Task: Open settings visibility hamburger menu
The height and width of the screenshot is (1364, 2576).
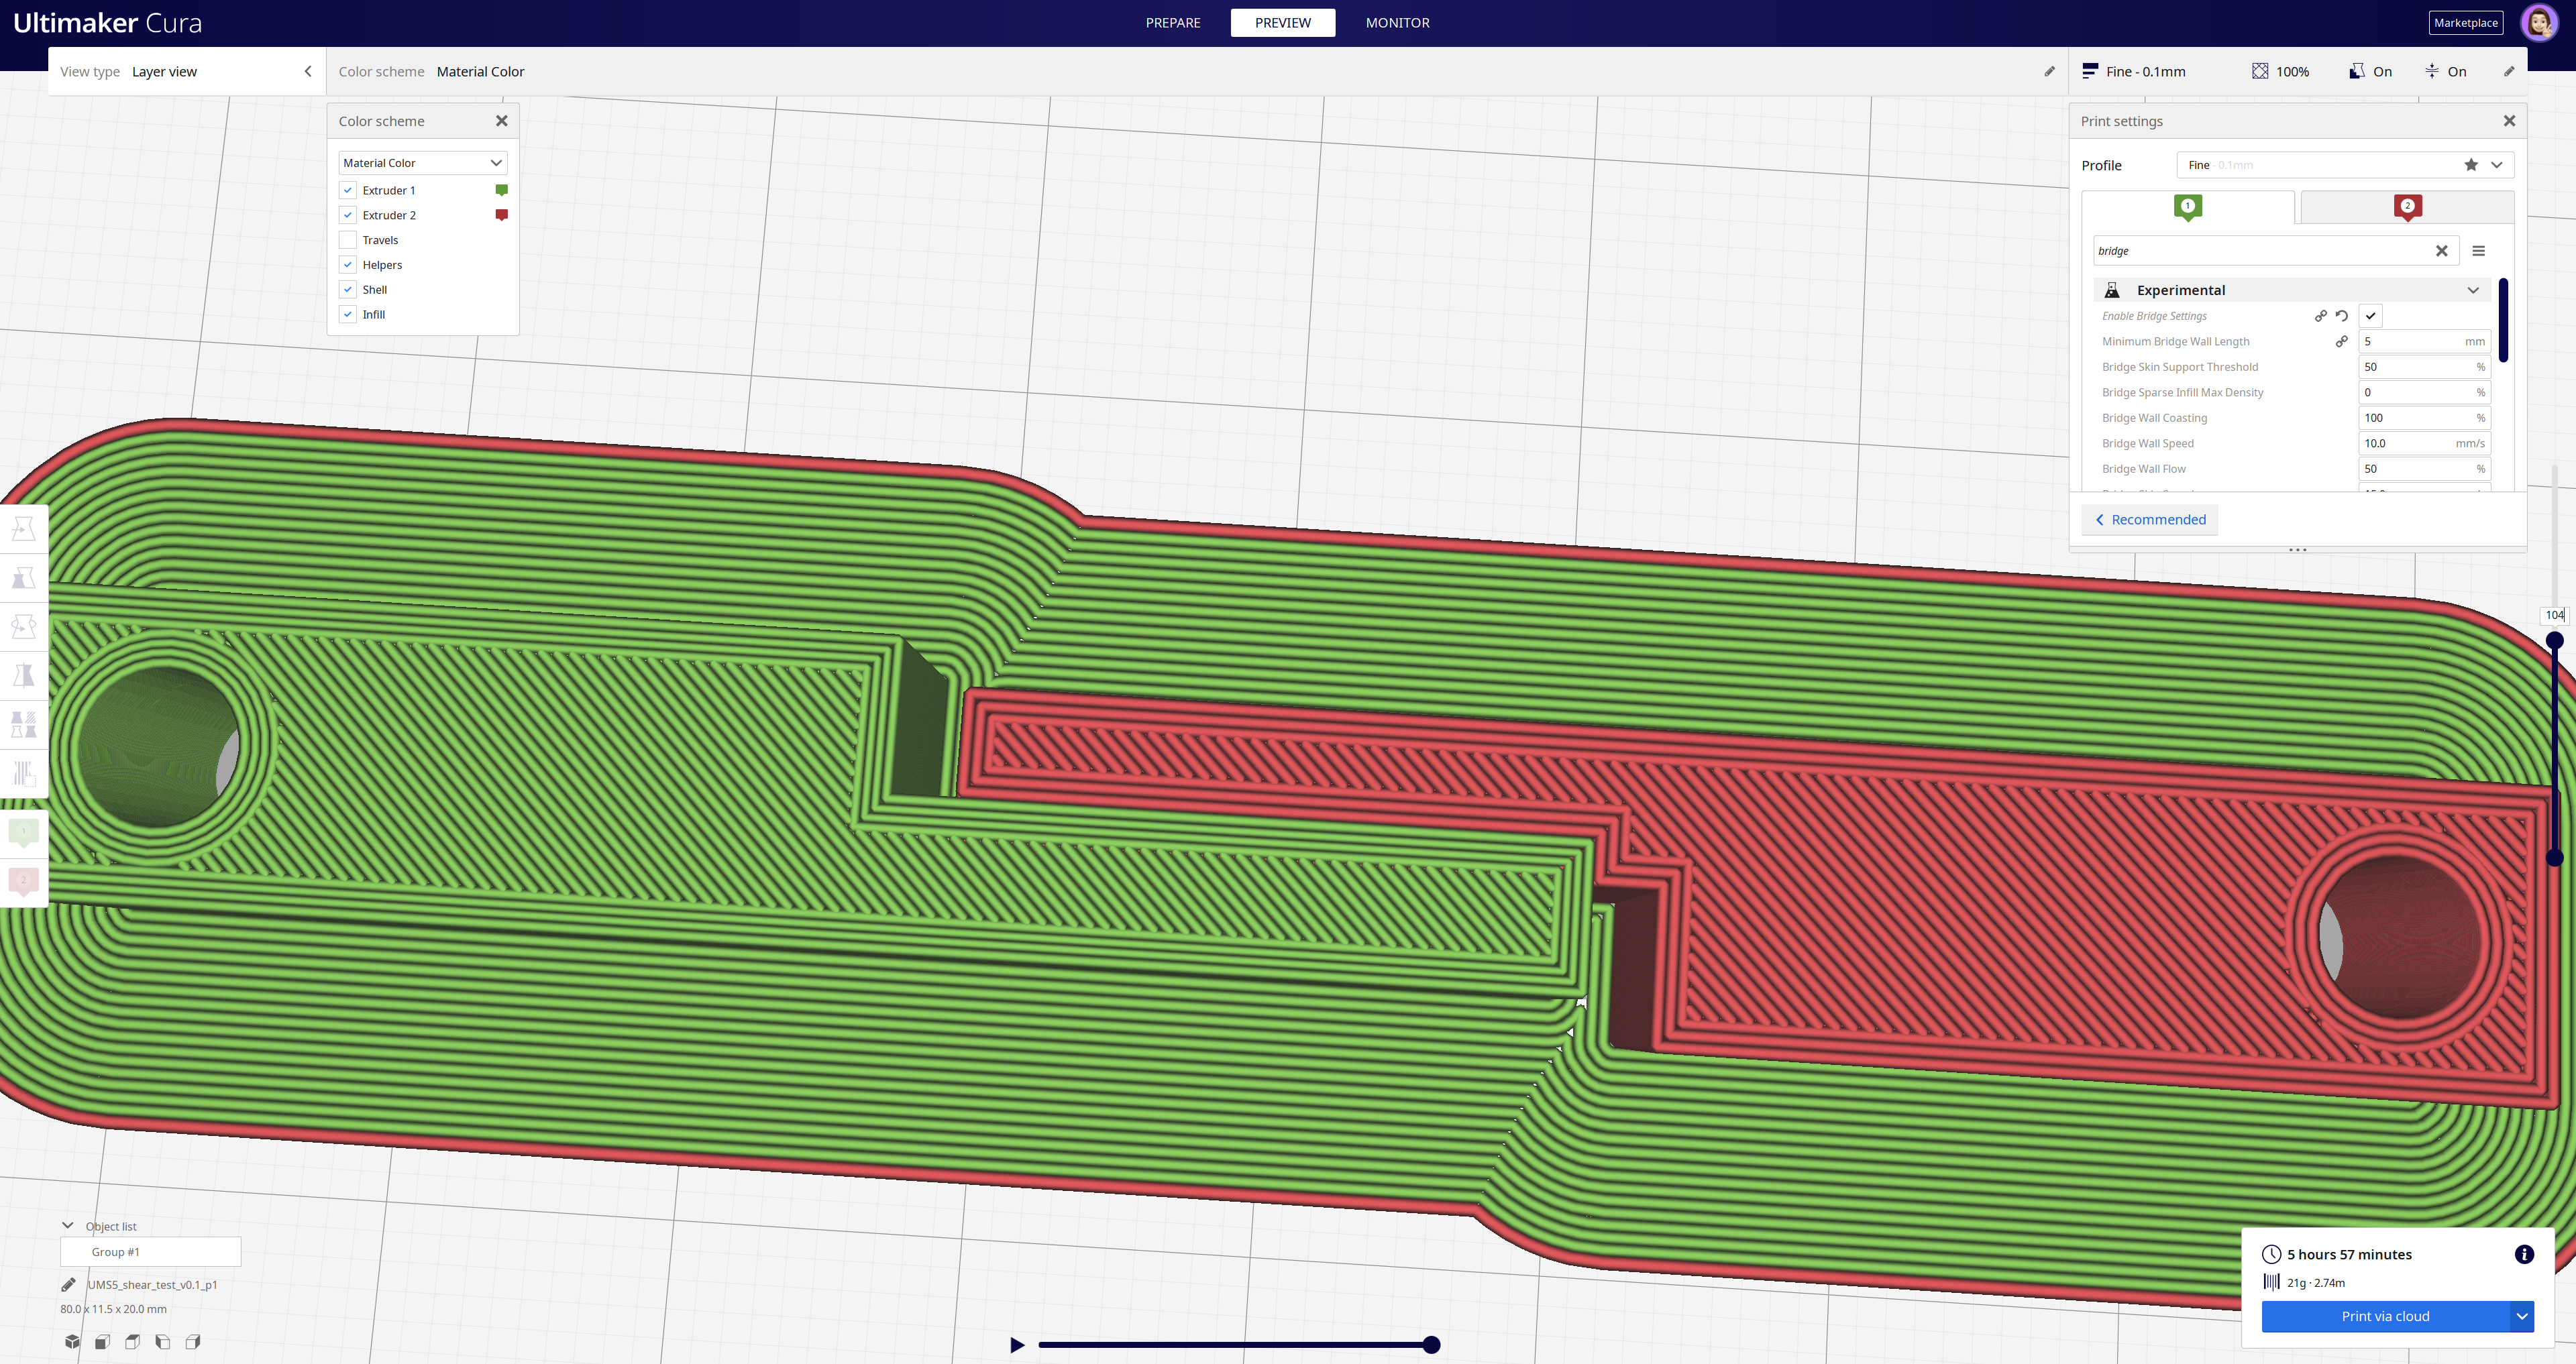Action: tap(2478, 251)
